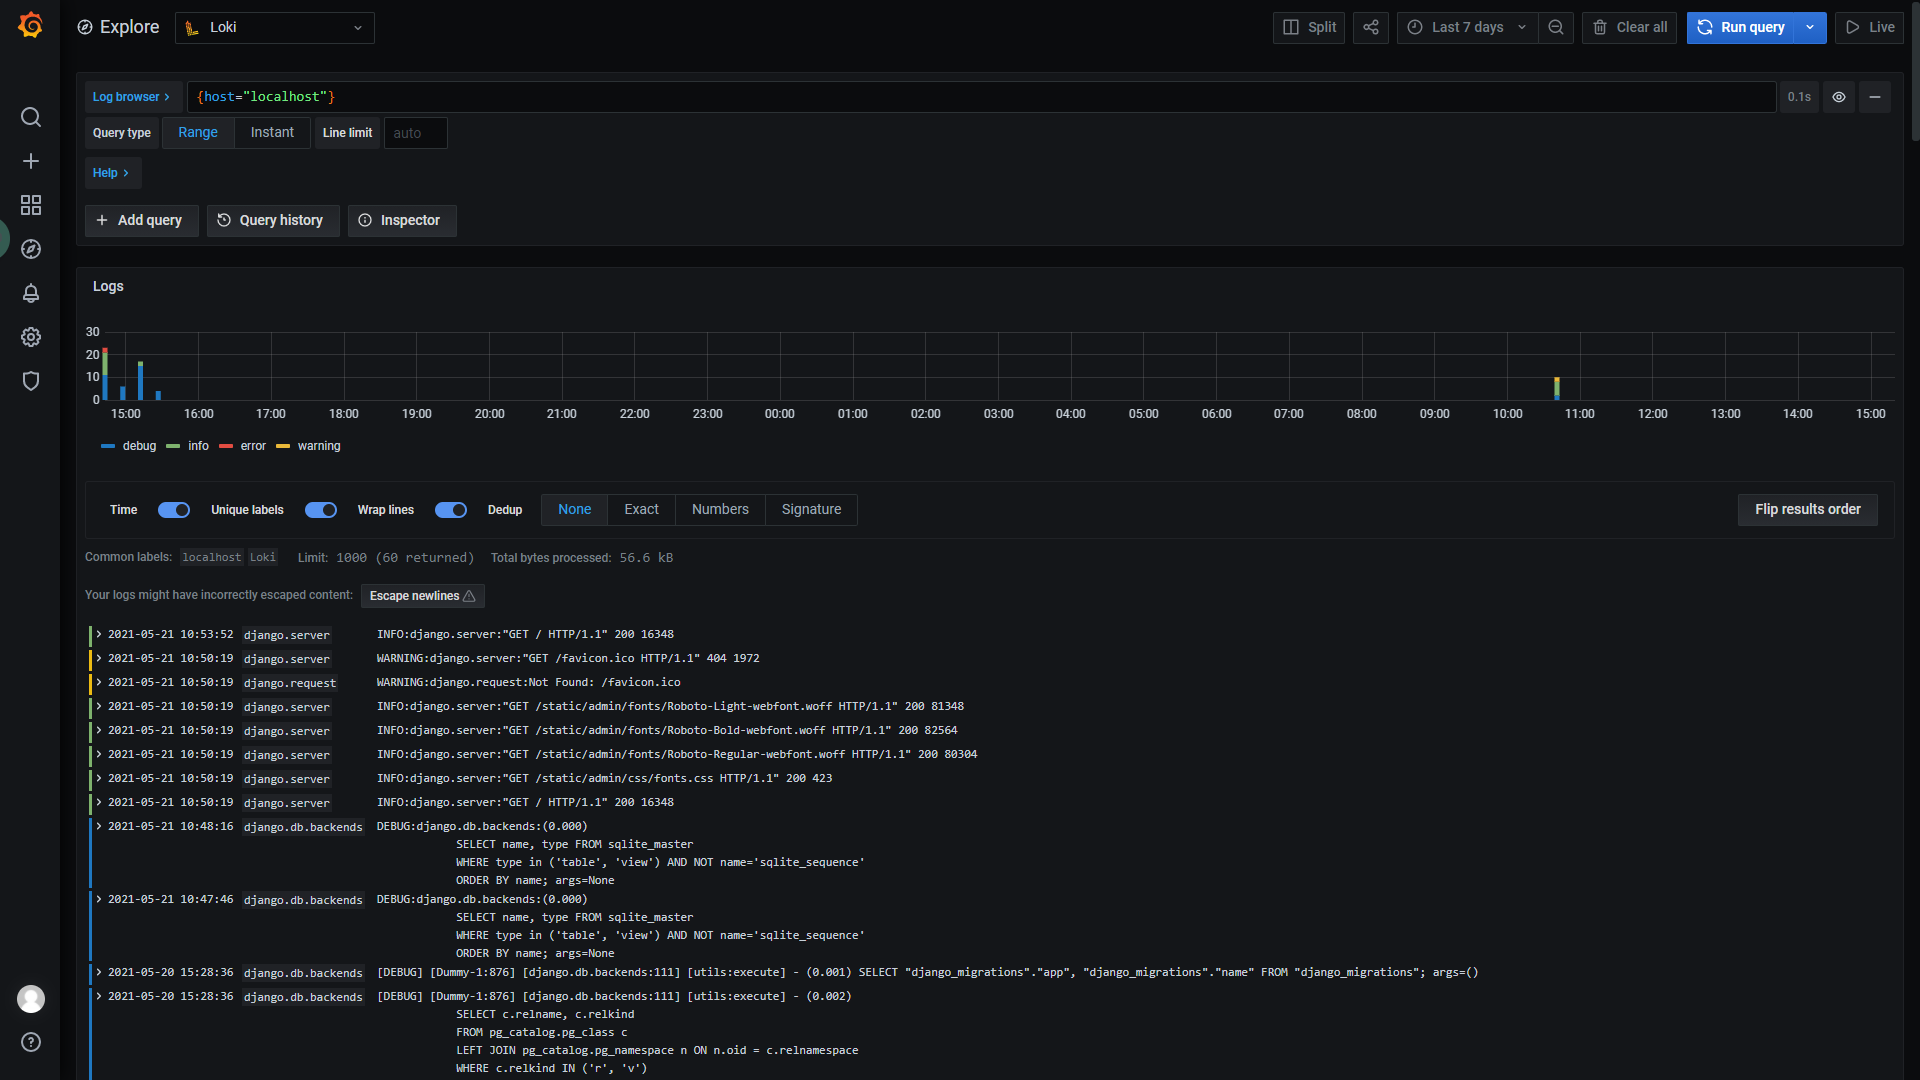Open the Configuration gear icon
This screenshot has width=1920, height=1080.
point(31,337)
